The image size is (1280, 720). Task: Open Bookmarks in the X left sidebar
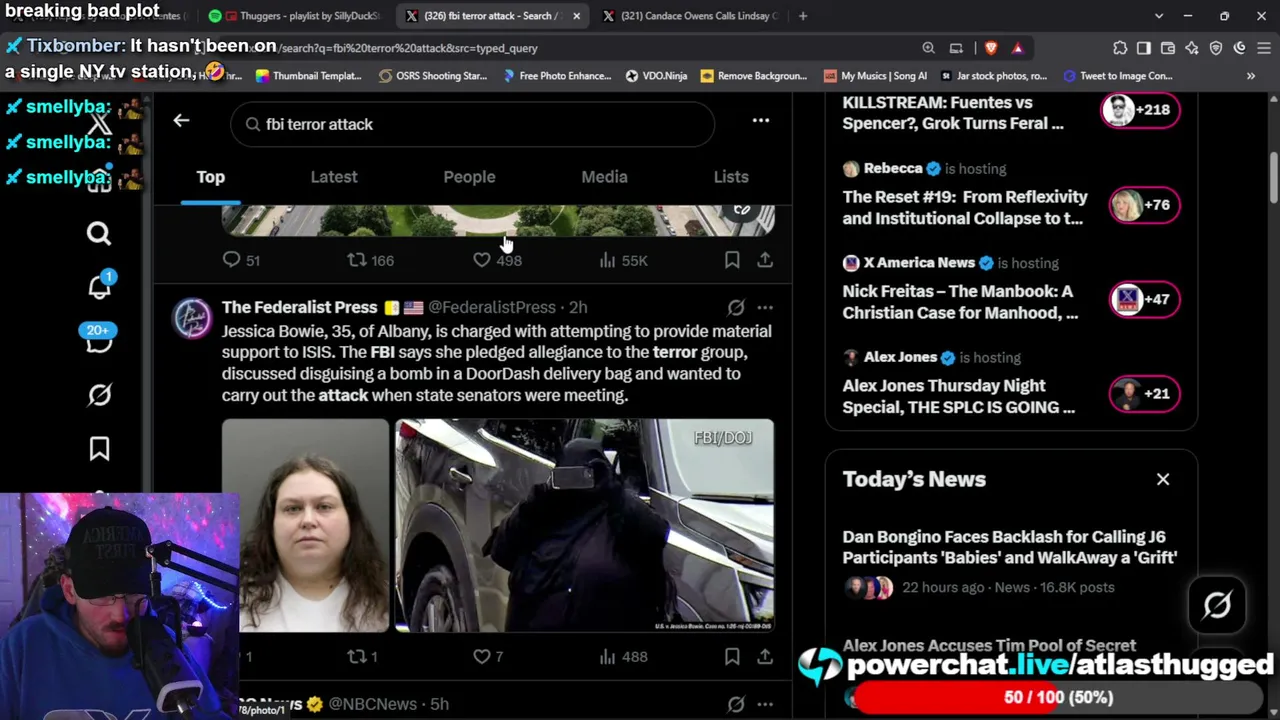pyautogui.click(x=99, y=449)
